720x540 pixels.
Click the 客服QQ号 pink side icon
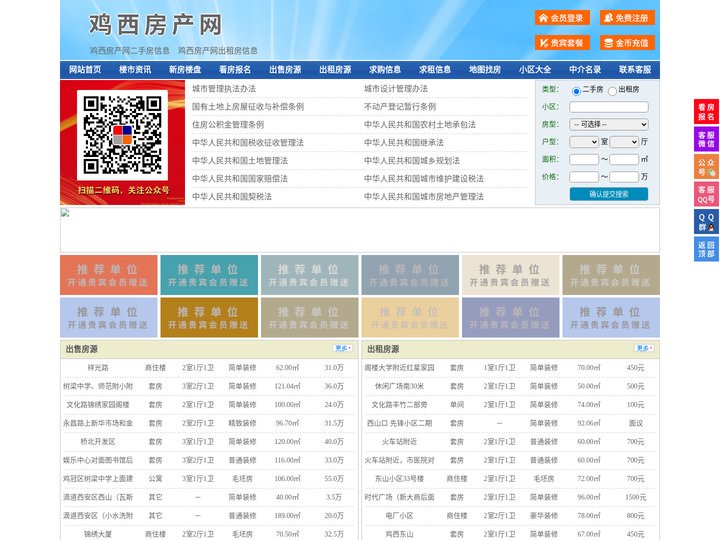pos(706,194)
